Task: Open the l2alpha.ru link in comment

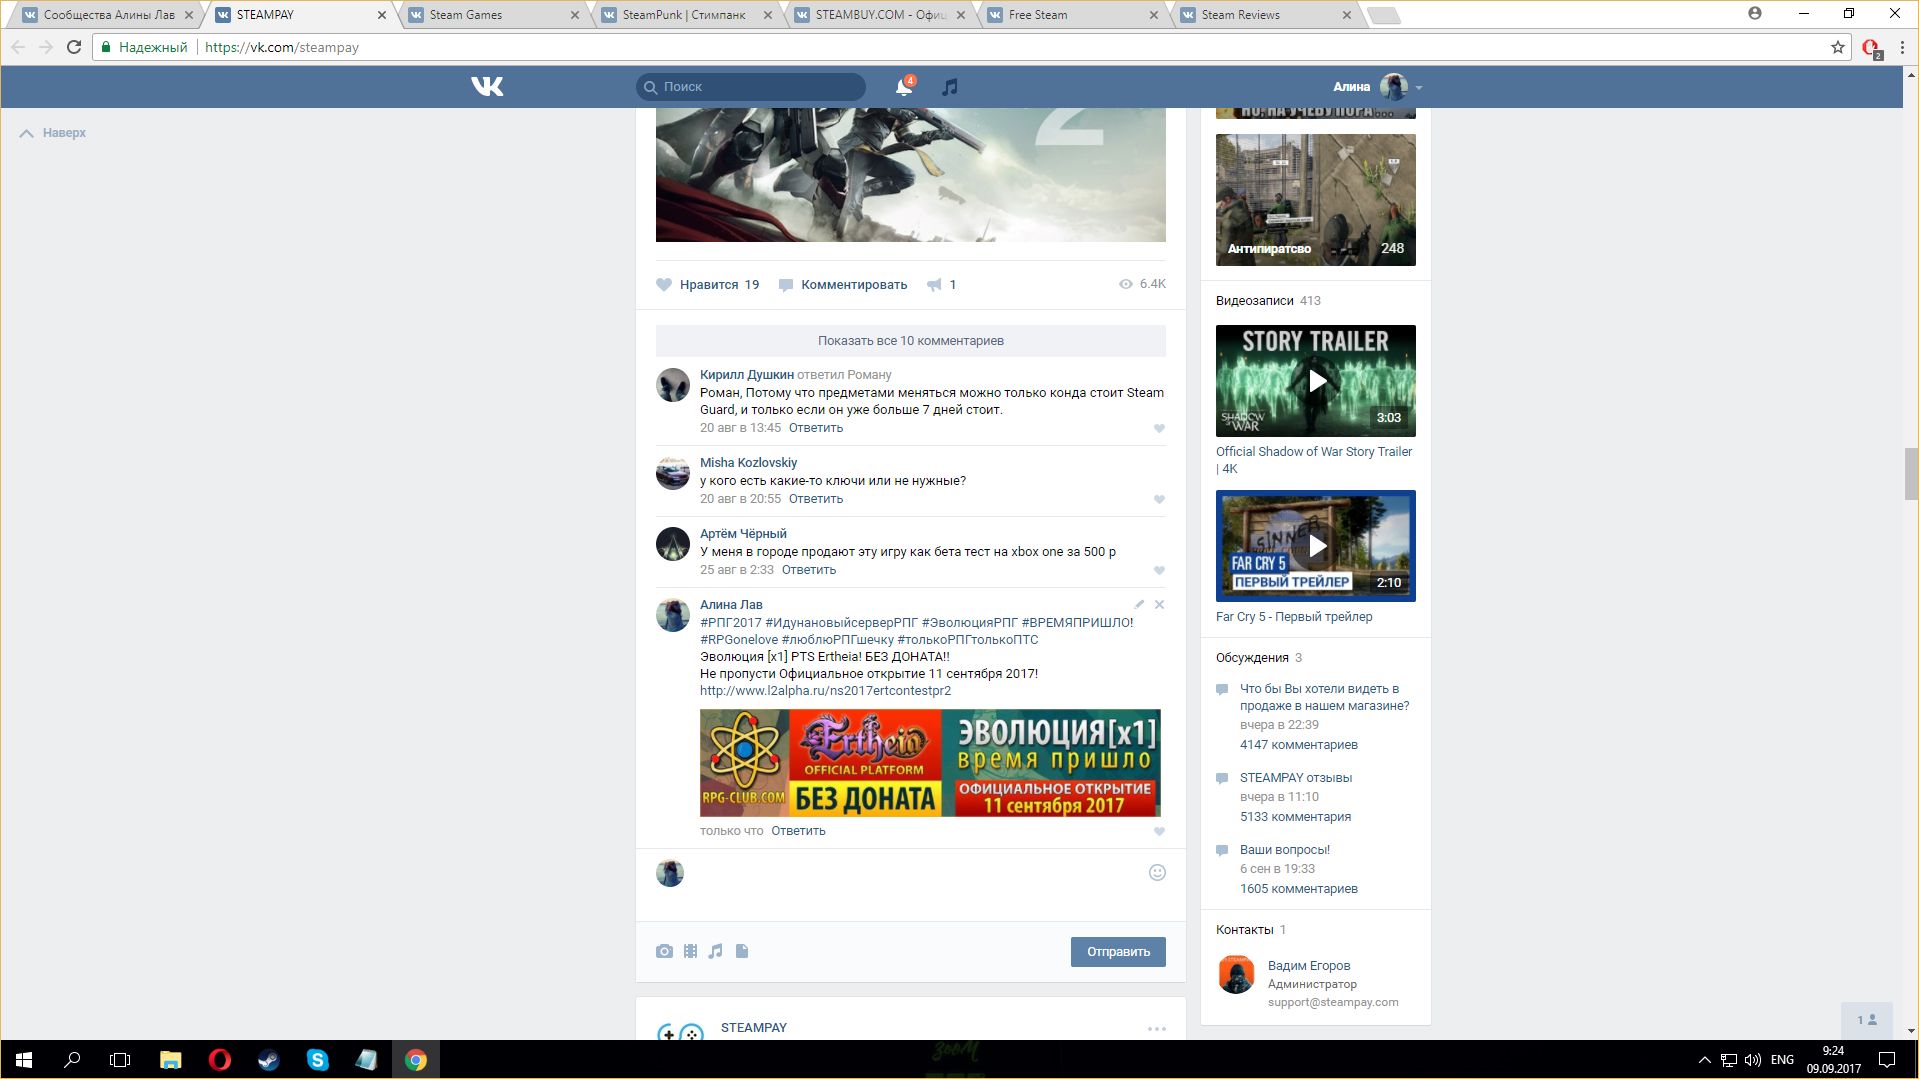Action: (825, 691)
